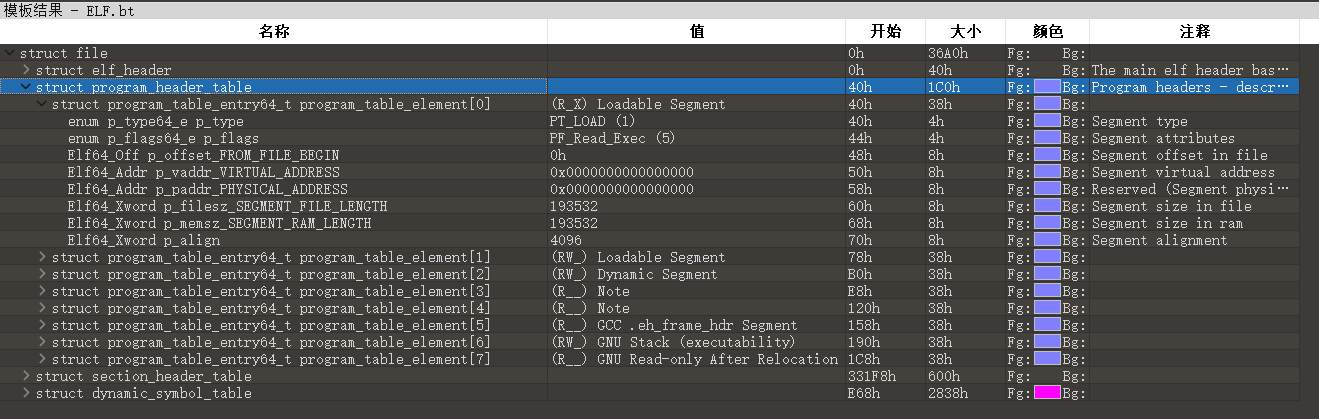Collapse the struct file root node
The width and height of the screenshot is (1319, 419).
10,53
